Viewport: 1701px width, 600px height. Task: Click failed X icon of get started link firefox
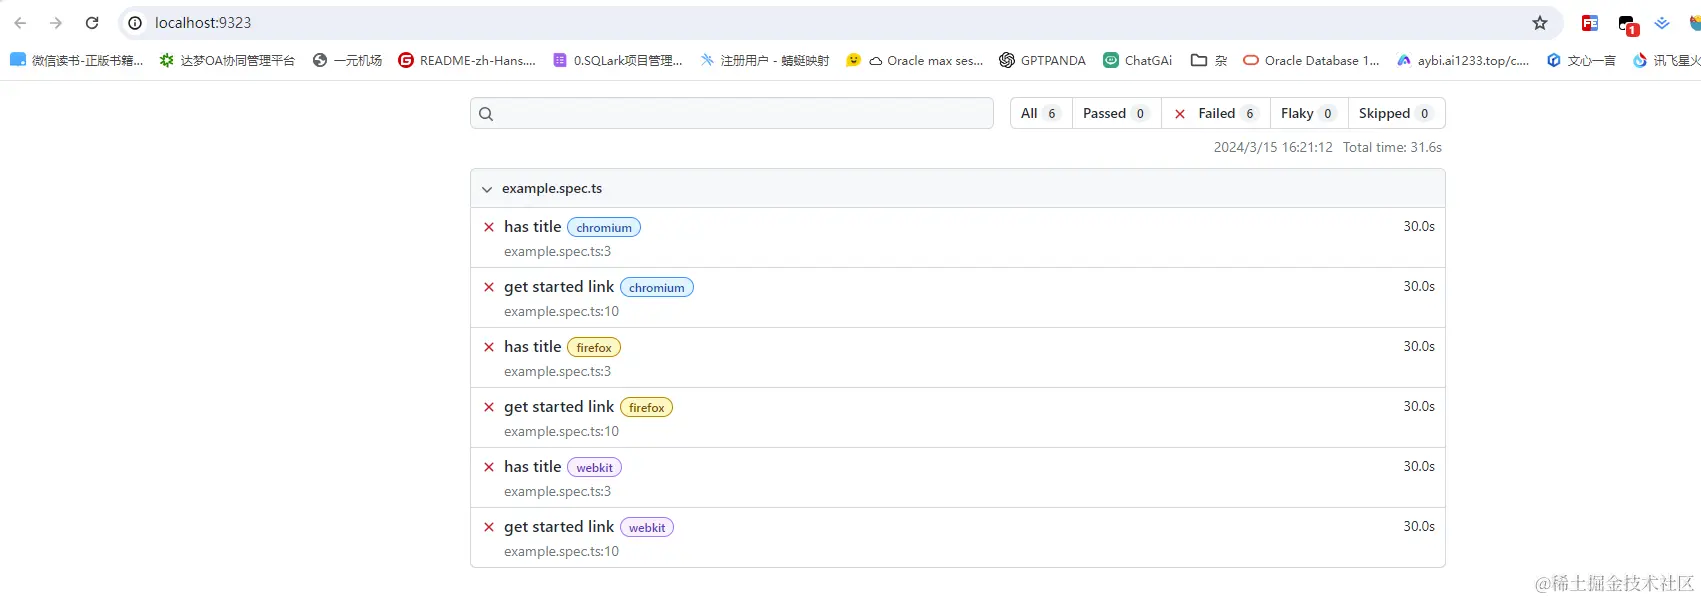[489, 407]
